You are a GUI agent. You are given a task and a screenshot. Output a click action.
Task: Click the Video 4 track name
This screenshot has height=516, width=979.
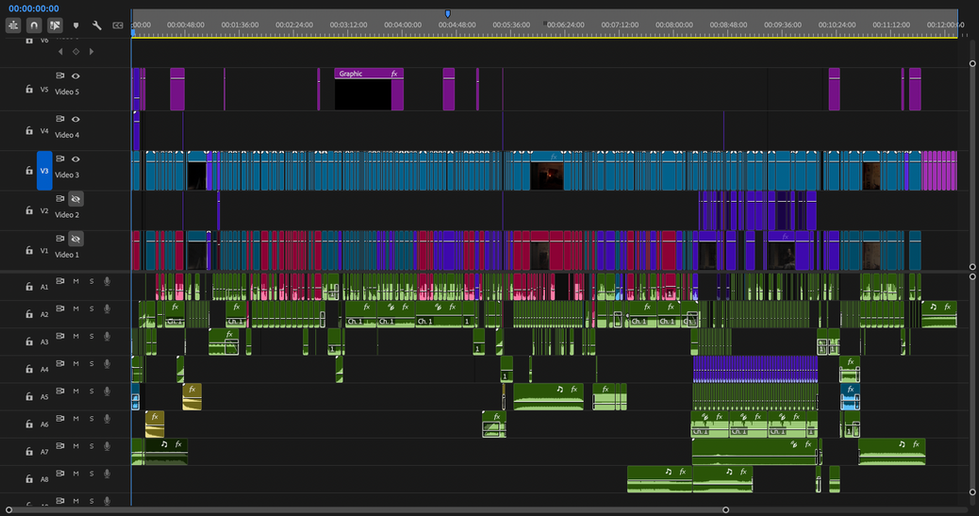point(67,135)
